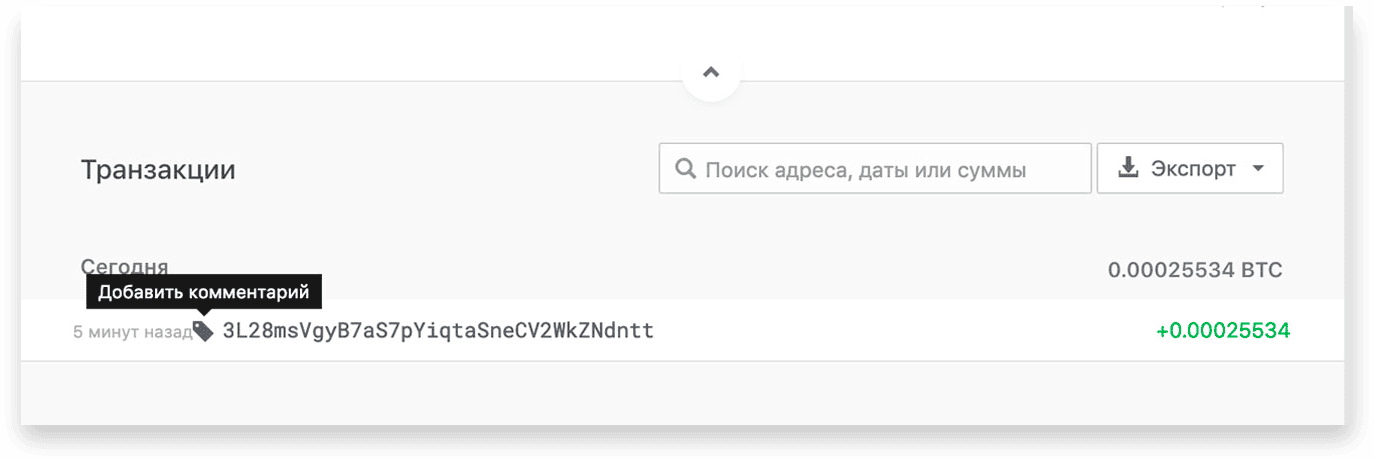
Task: Click the Добавить комментарий tooltip
Action: tap(204, 292)
